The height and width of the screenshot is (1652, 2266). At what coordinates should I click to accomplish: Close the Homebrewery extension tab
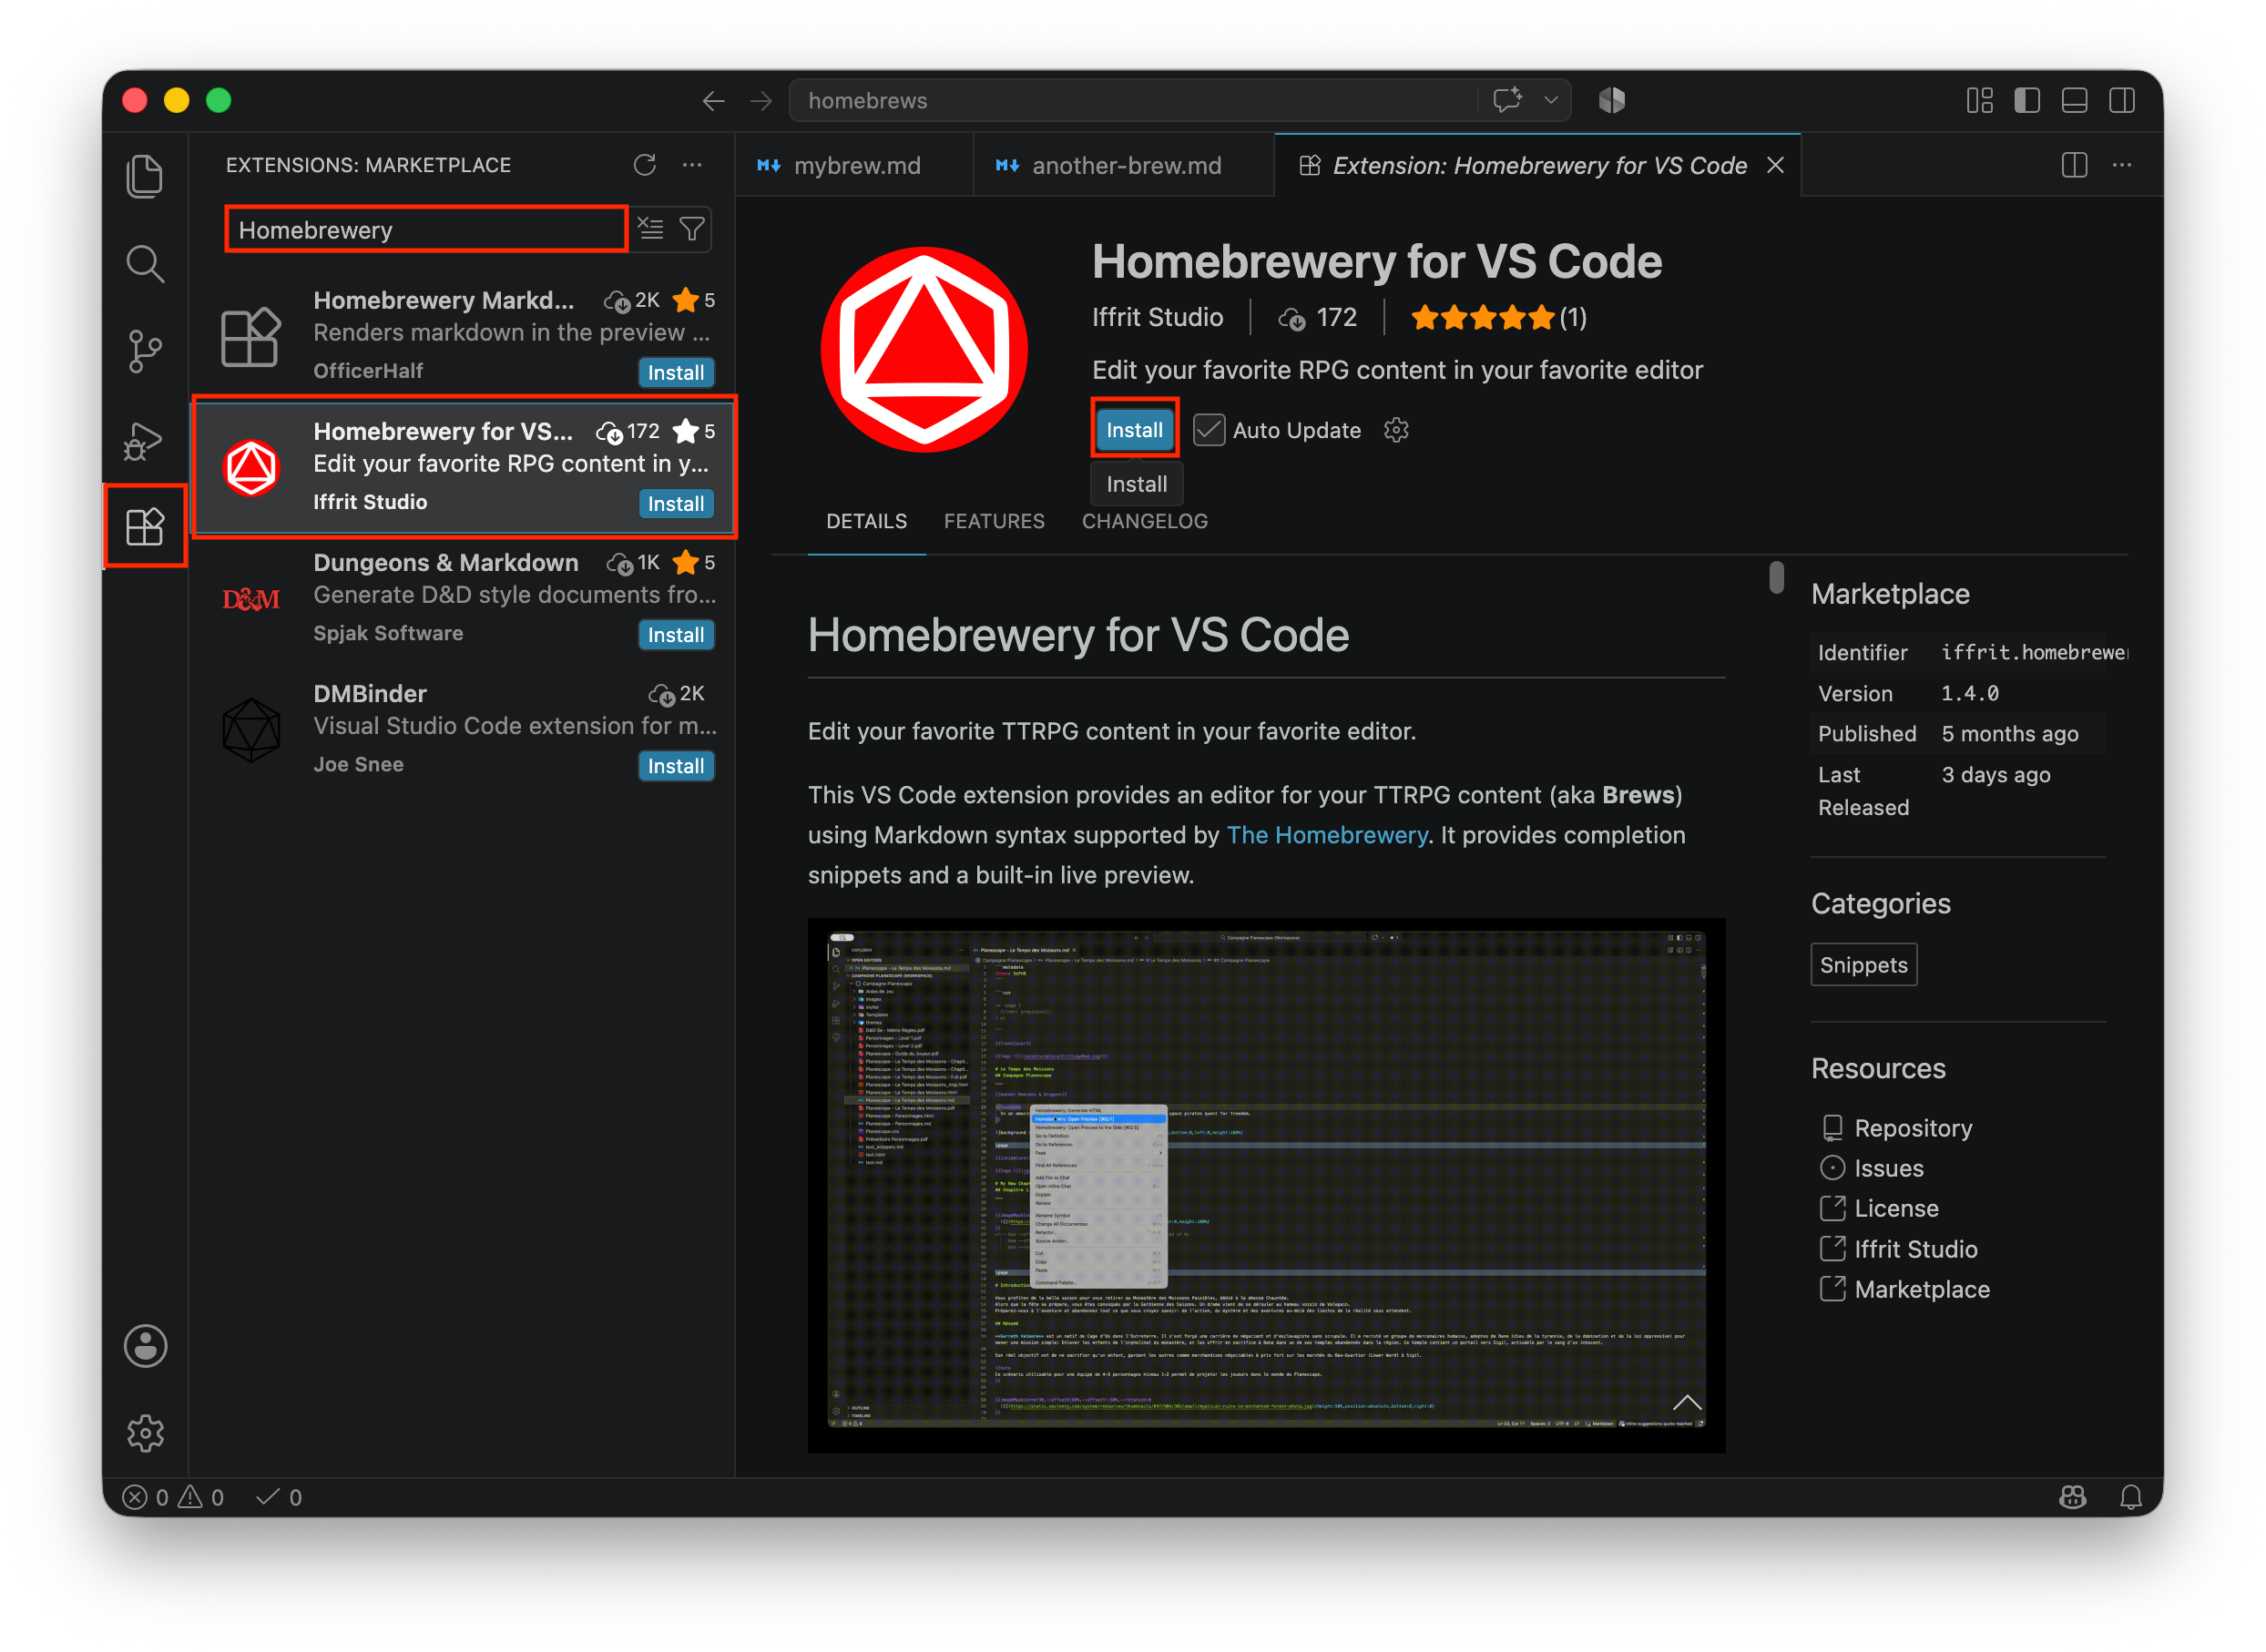[x=1775, y=165]
